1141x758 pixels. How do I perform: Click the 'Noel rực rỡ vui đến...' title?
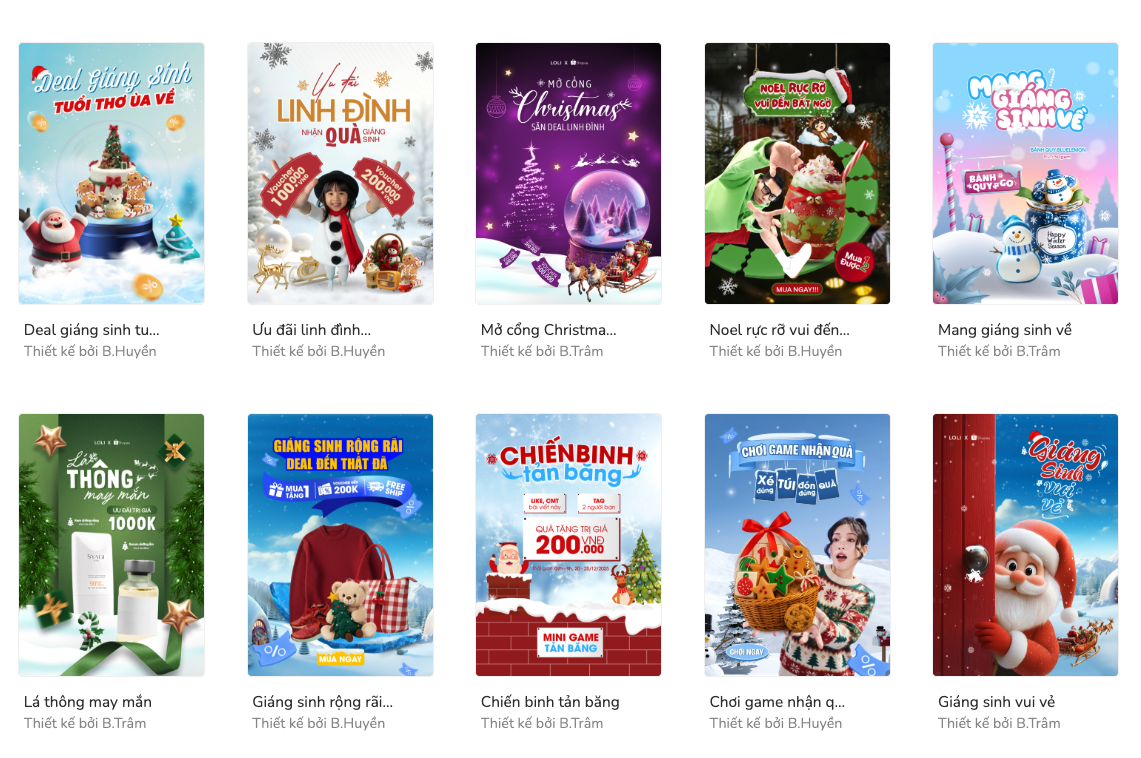tap(779, 330)
